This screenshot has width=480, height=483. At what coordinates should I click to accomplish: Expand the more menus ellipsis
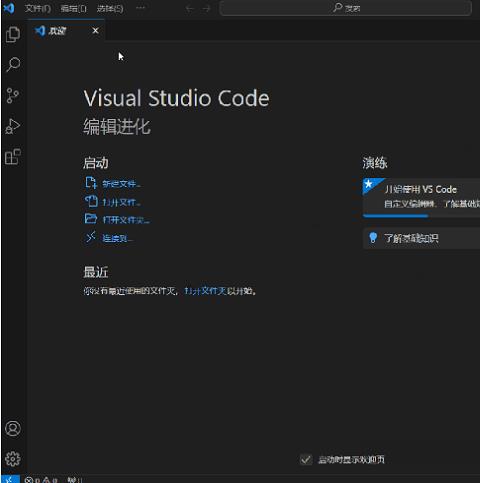(141, 8)
